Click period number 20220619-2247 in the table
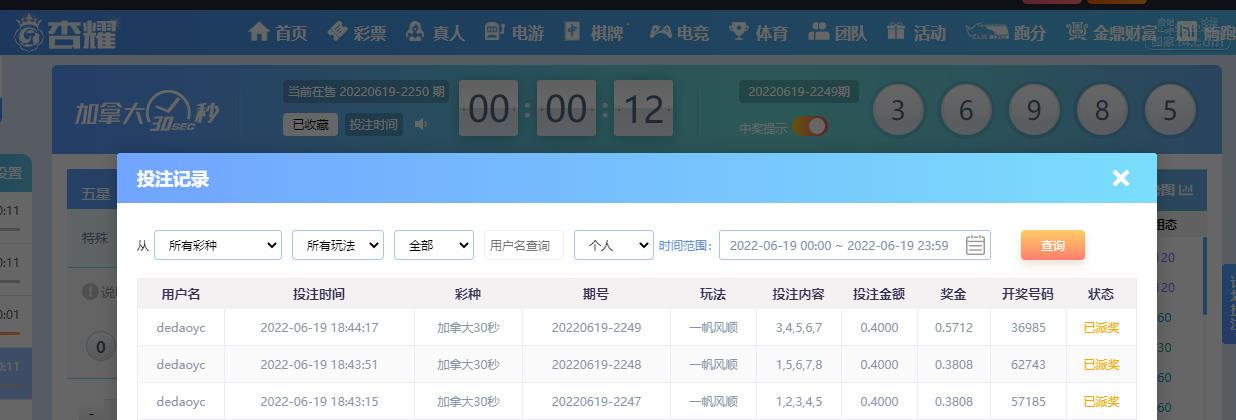The height and width of the screenshot is (420, 1236). 596,402
